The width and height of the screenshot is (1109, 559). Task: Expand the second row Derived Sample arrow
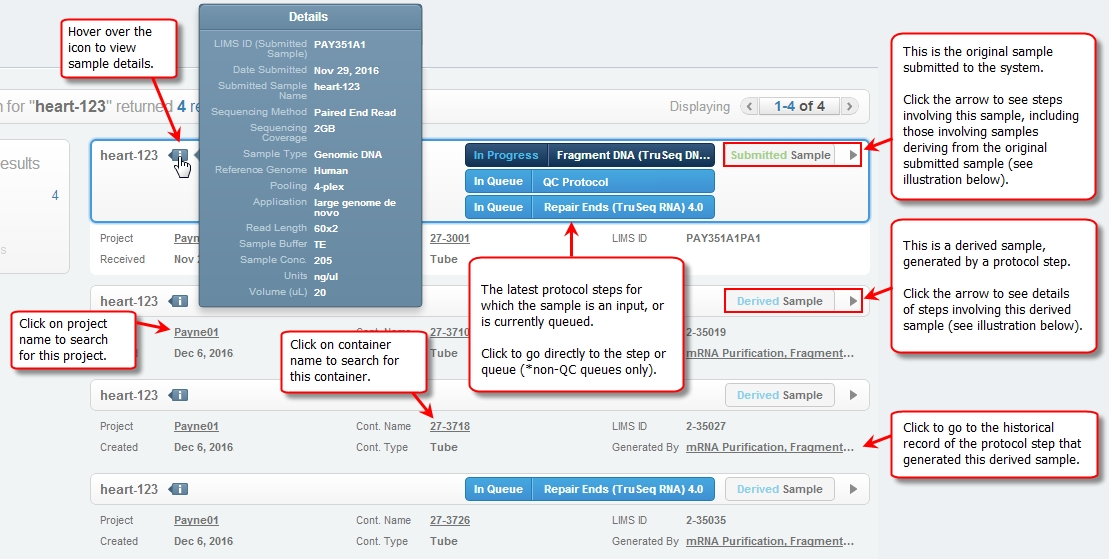pyautogui.click(x=852, y=301)
